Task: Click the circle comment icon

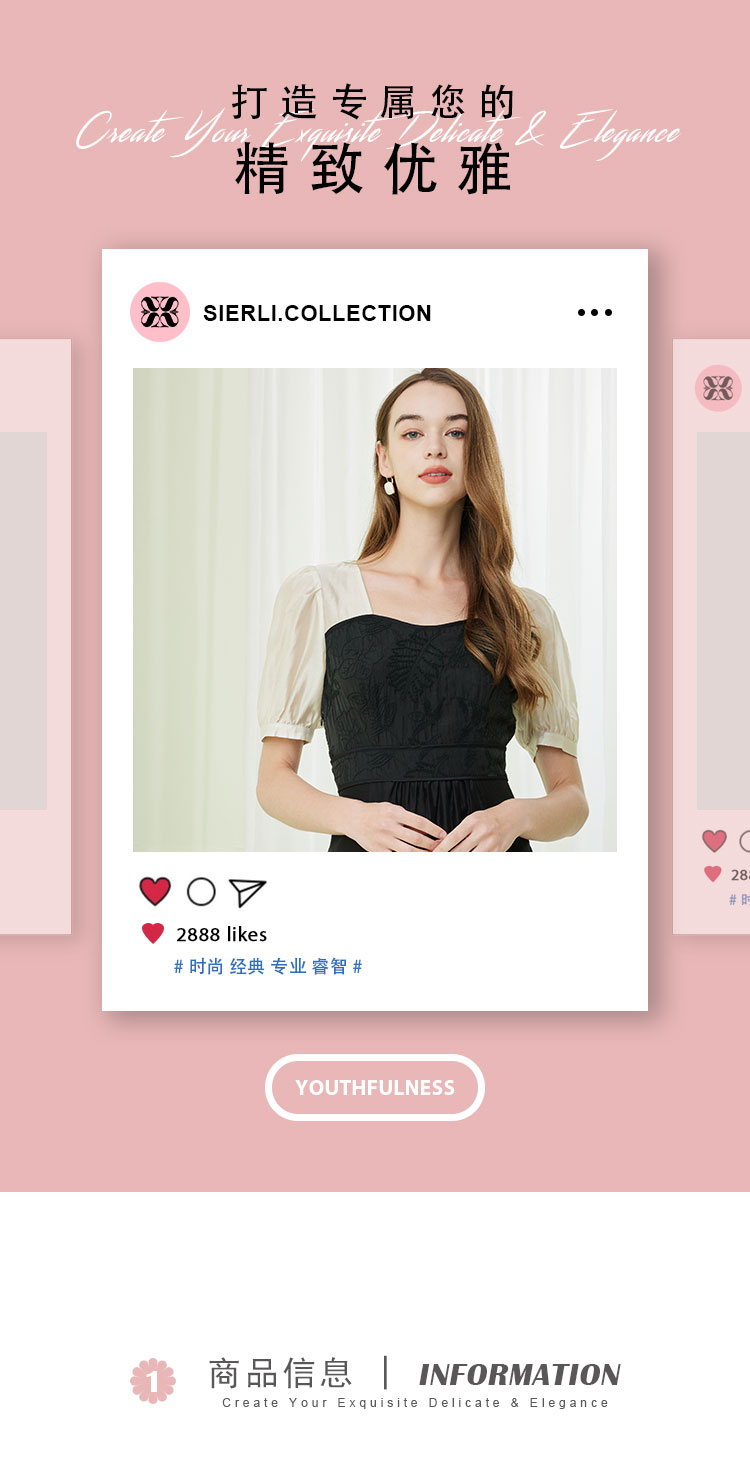Action: click(x=201, y=891)
